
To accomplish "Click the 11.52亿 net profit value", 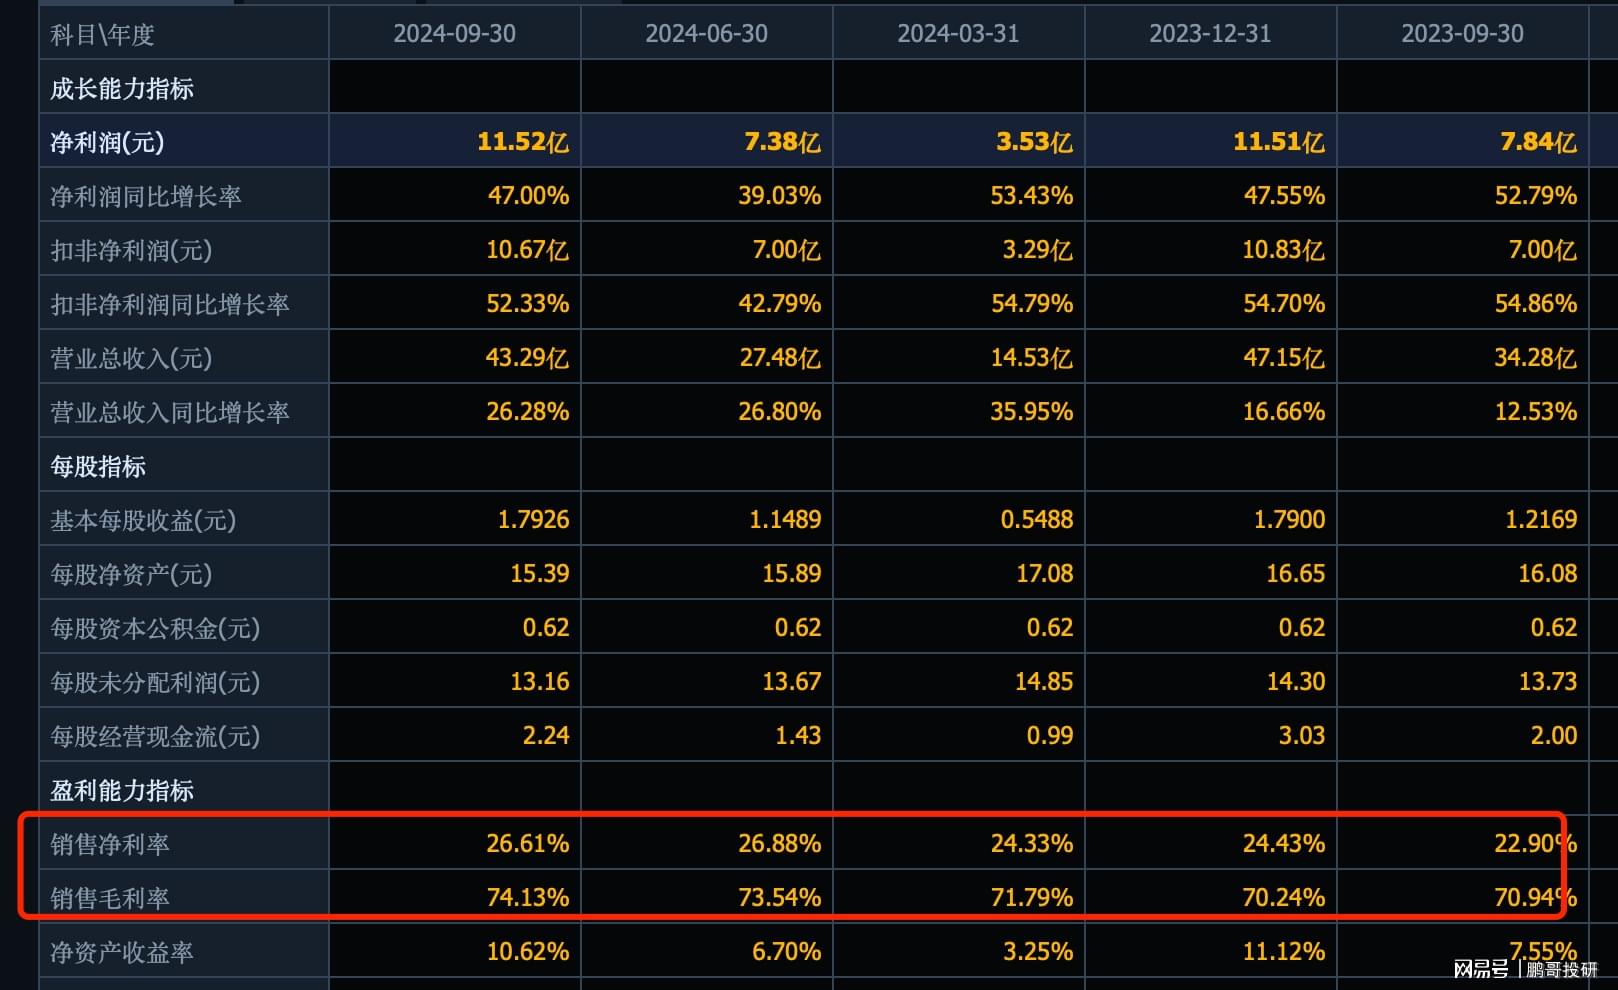I will tap(522, 142).
